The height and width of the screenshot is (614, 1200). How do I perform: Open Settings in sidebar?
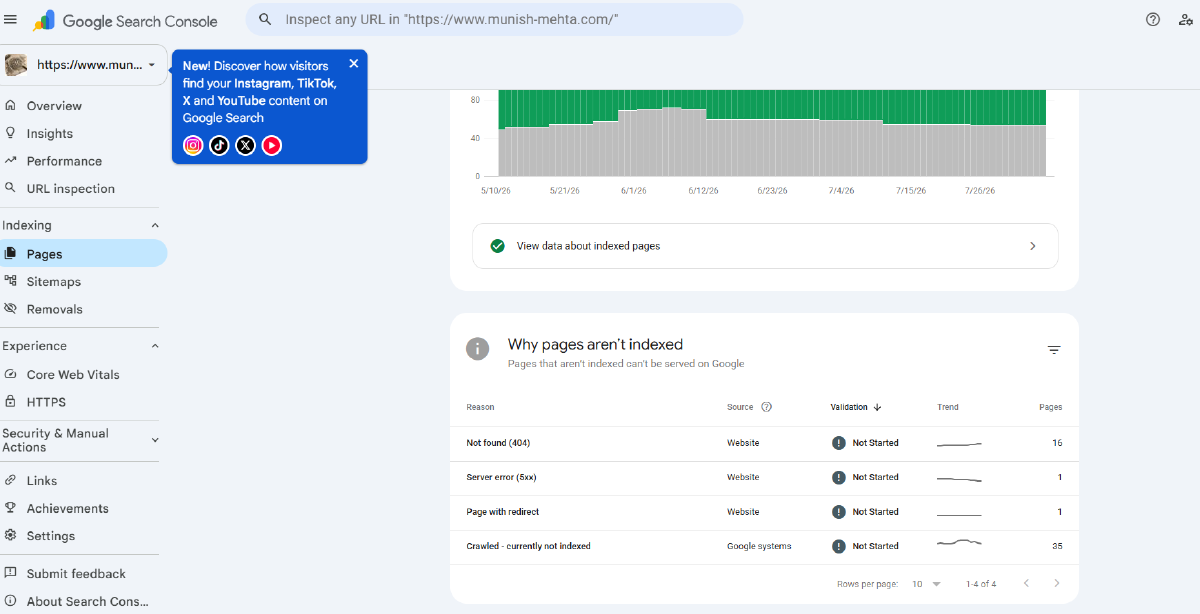tap(50, 536)
